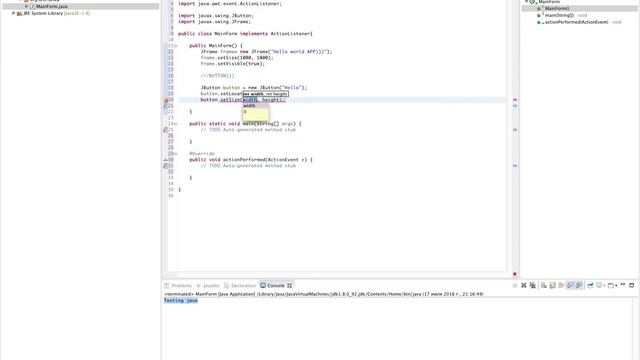Toggle show console when standard error changes

(579, 285)
